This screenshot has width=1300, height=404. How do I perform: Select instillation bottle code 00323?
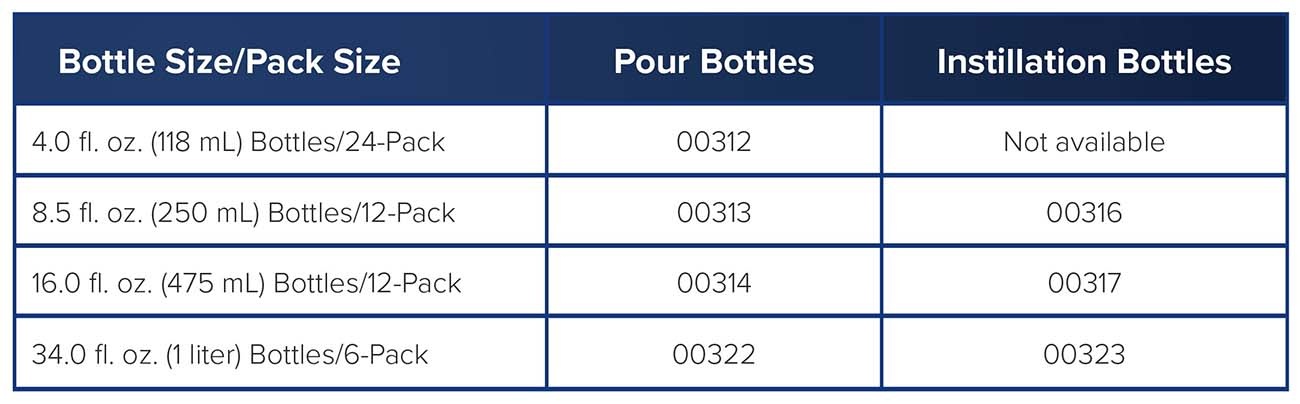(1084, 354)
